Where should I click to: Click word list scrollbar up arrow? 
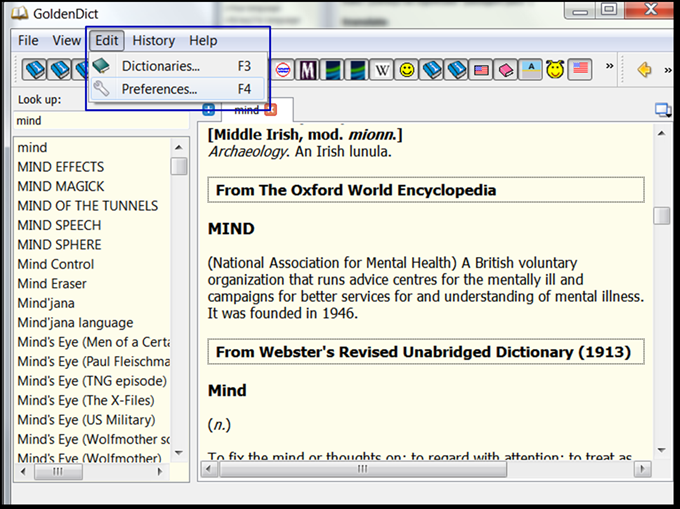click(x=179, y=147)
